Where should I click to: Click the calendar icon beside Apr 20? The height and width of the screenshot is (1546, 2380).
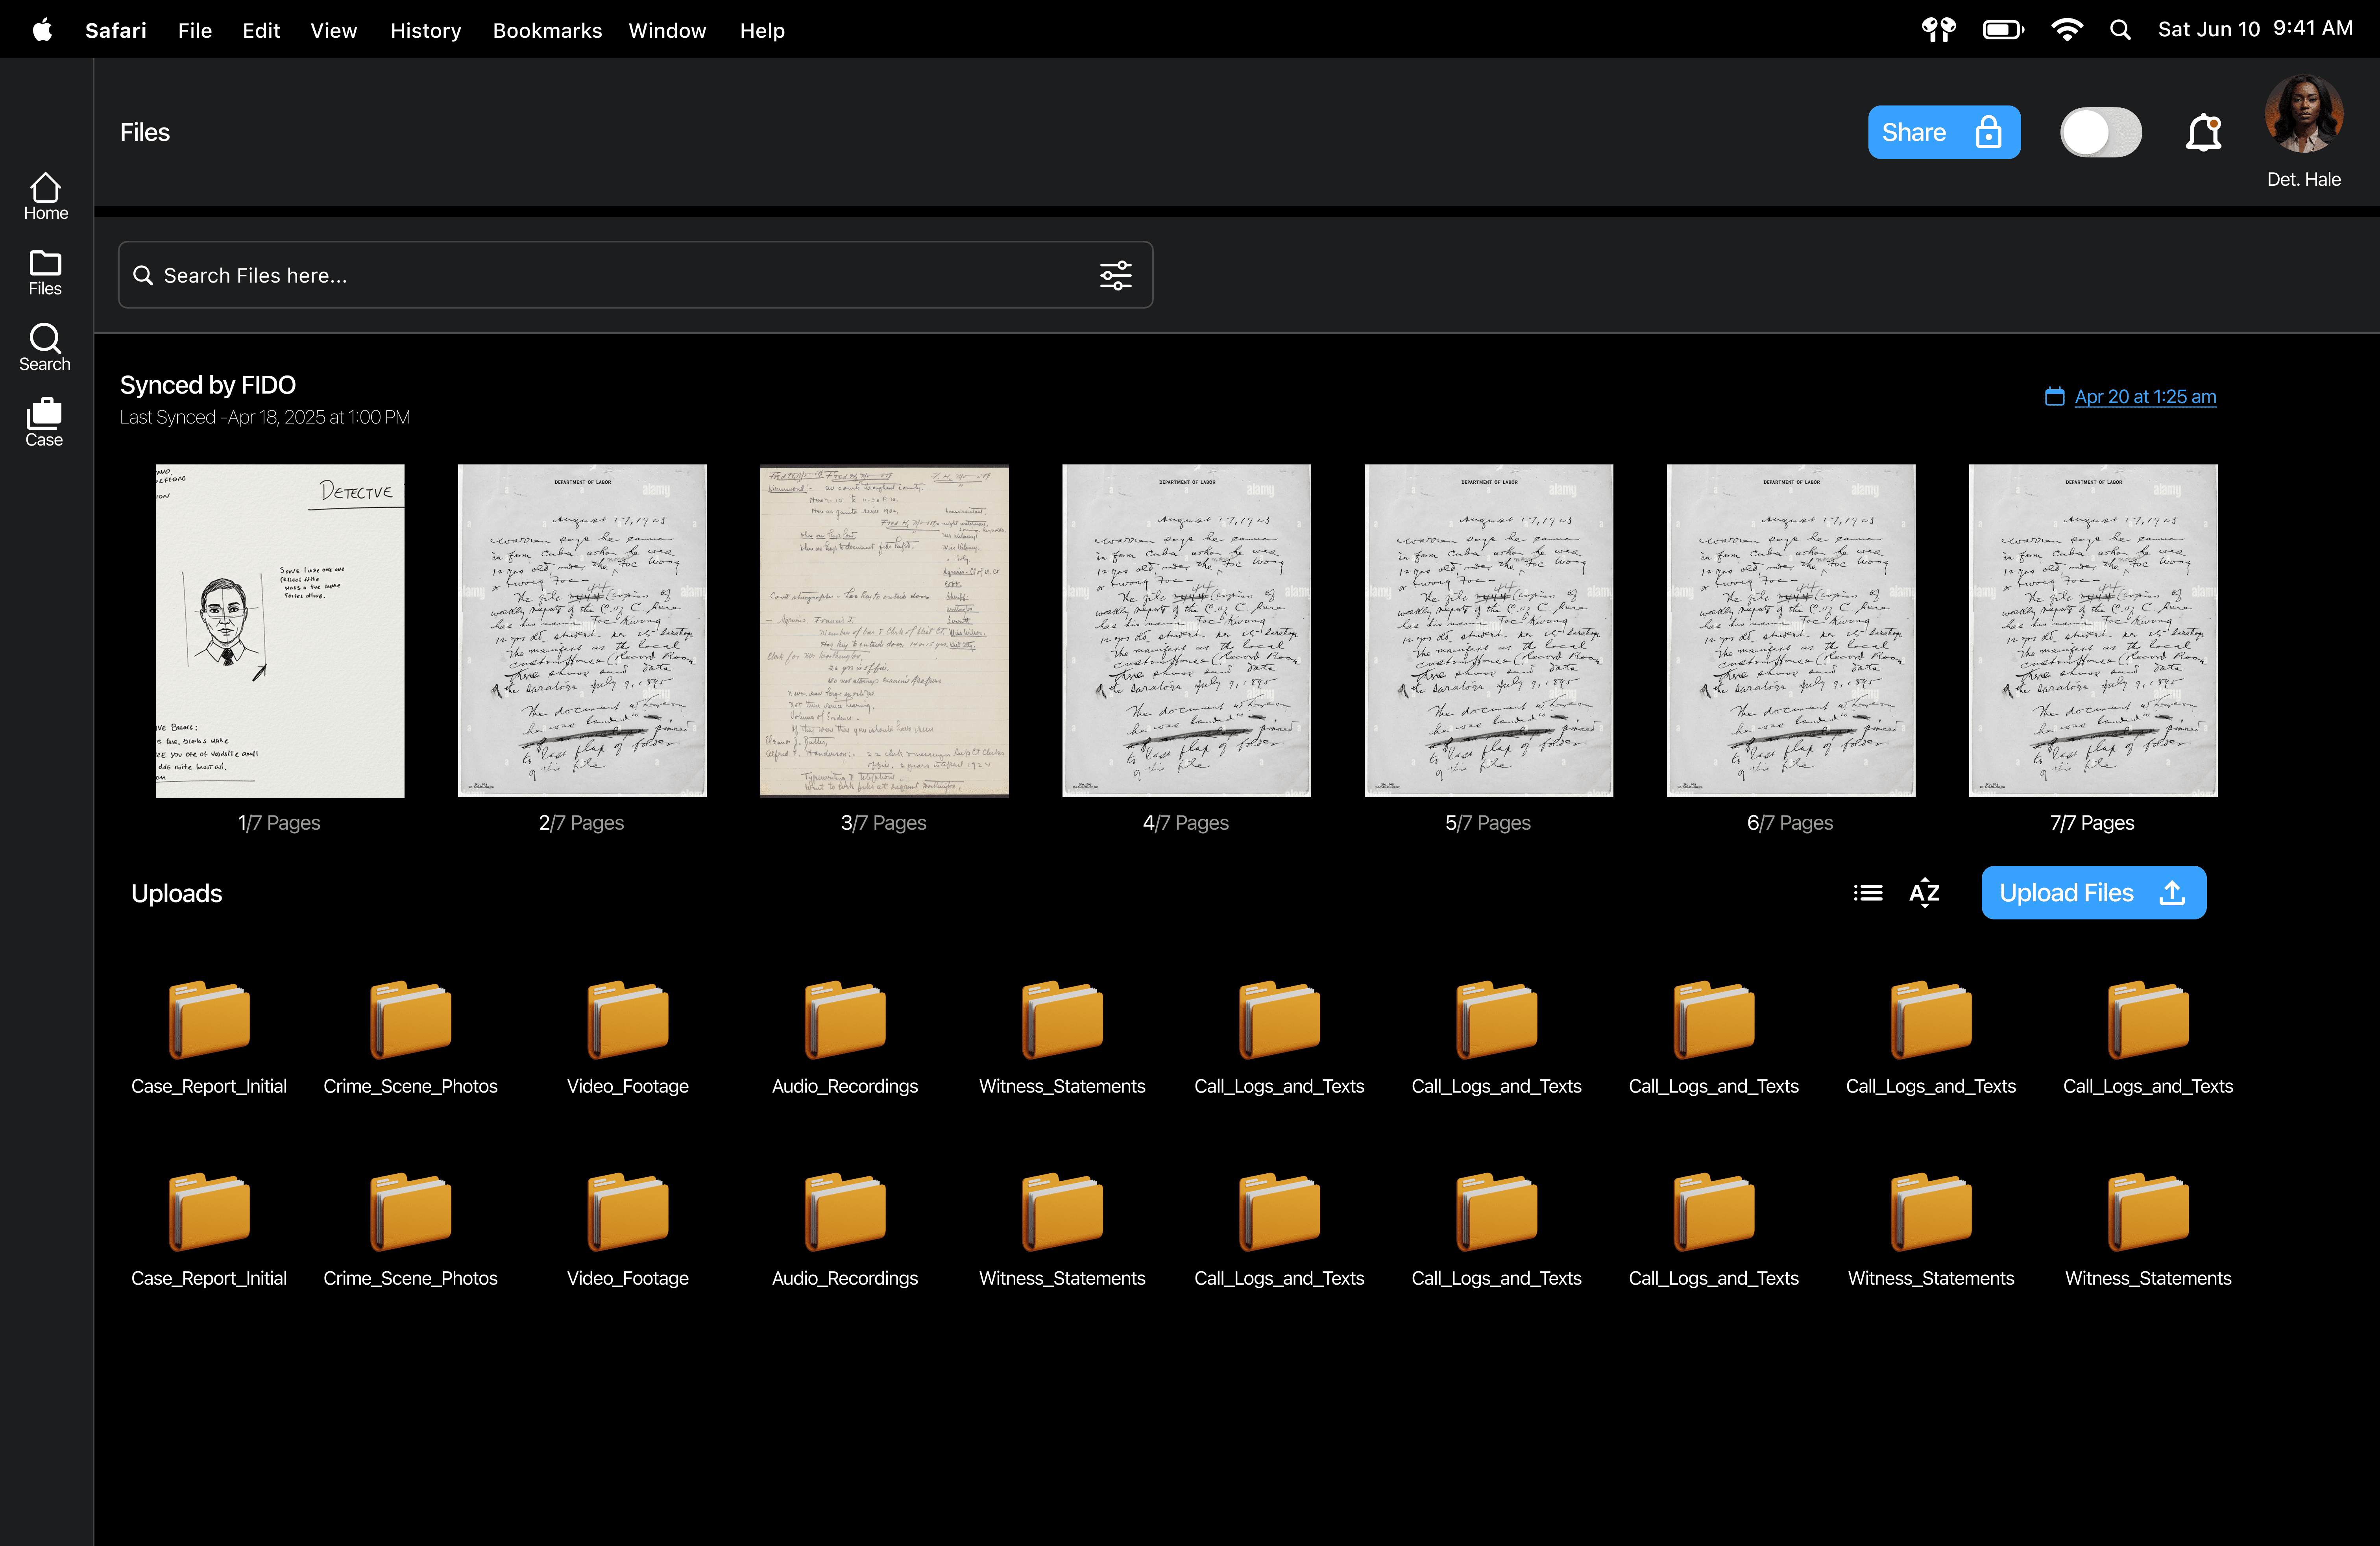point(2055,397)
